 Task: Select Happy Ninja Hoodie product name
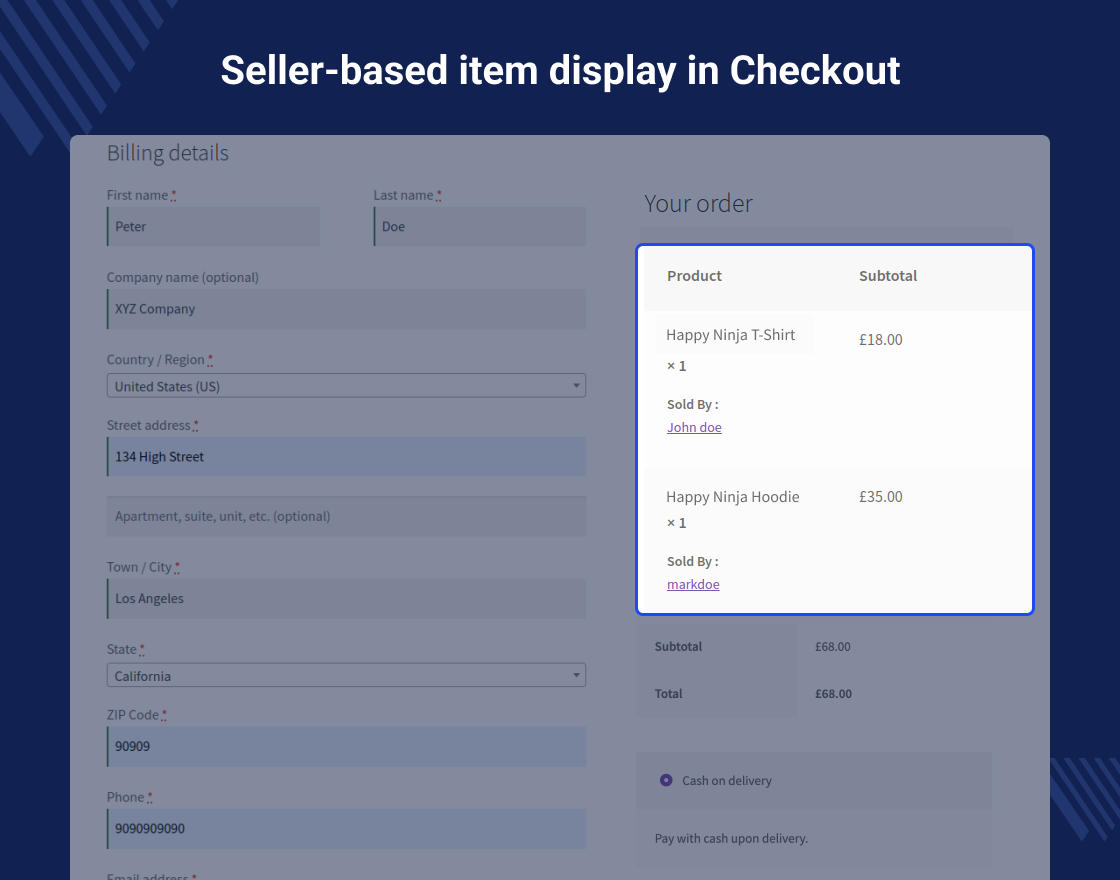[733, 496]
